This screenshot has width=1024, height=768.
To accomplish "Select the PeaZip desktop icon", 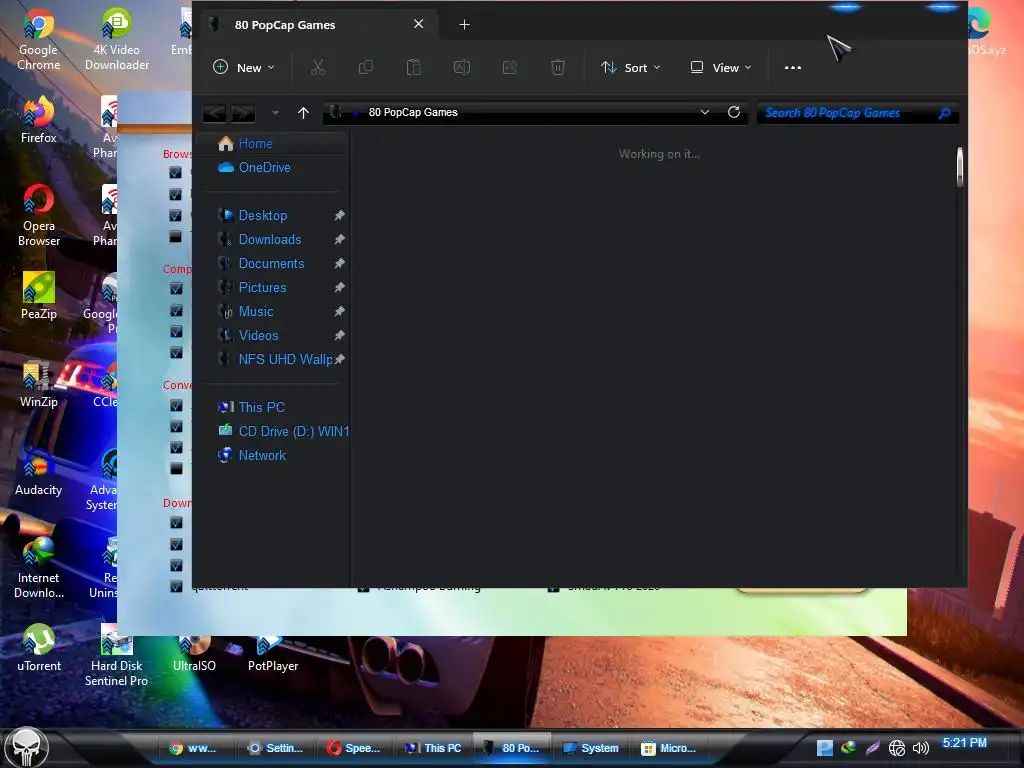I will [39, 295].
